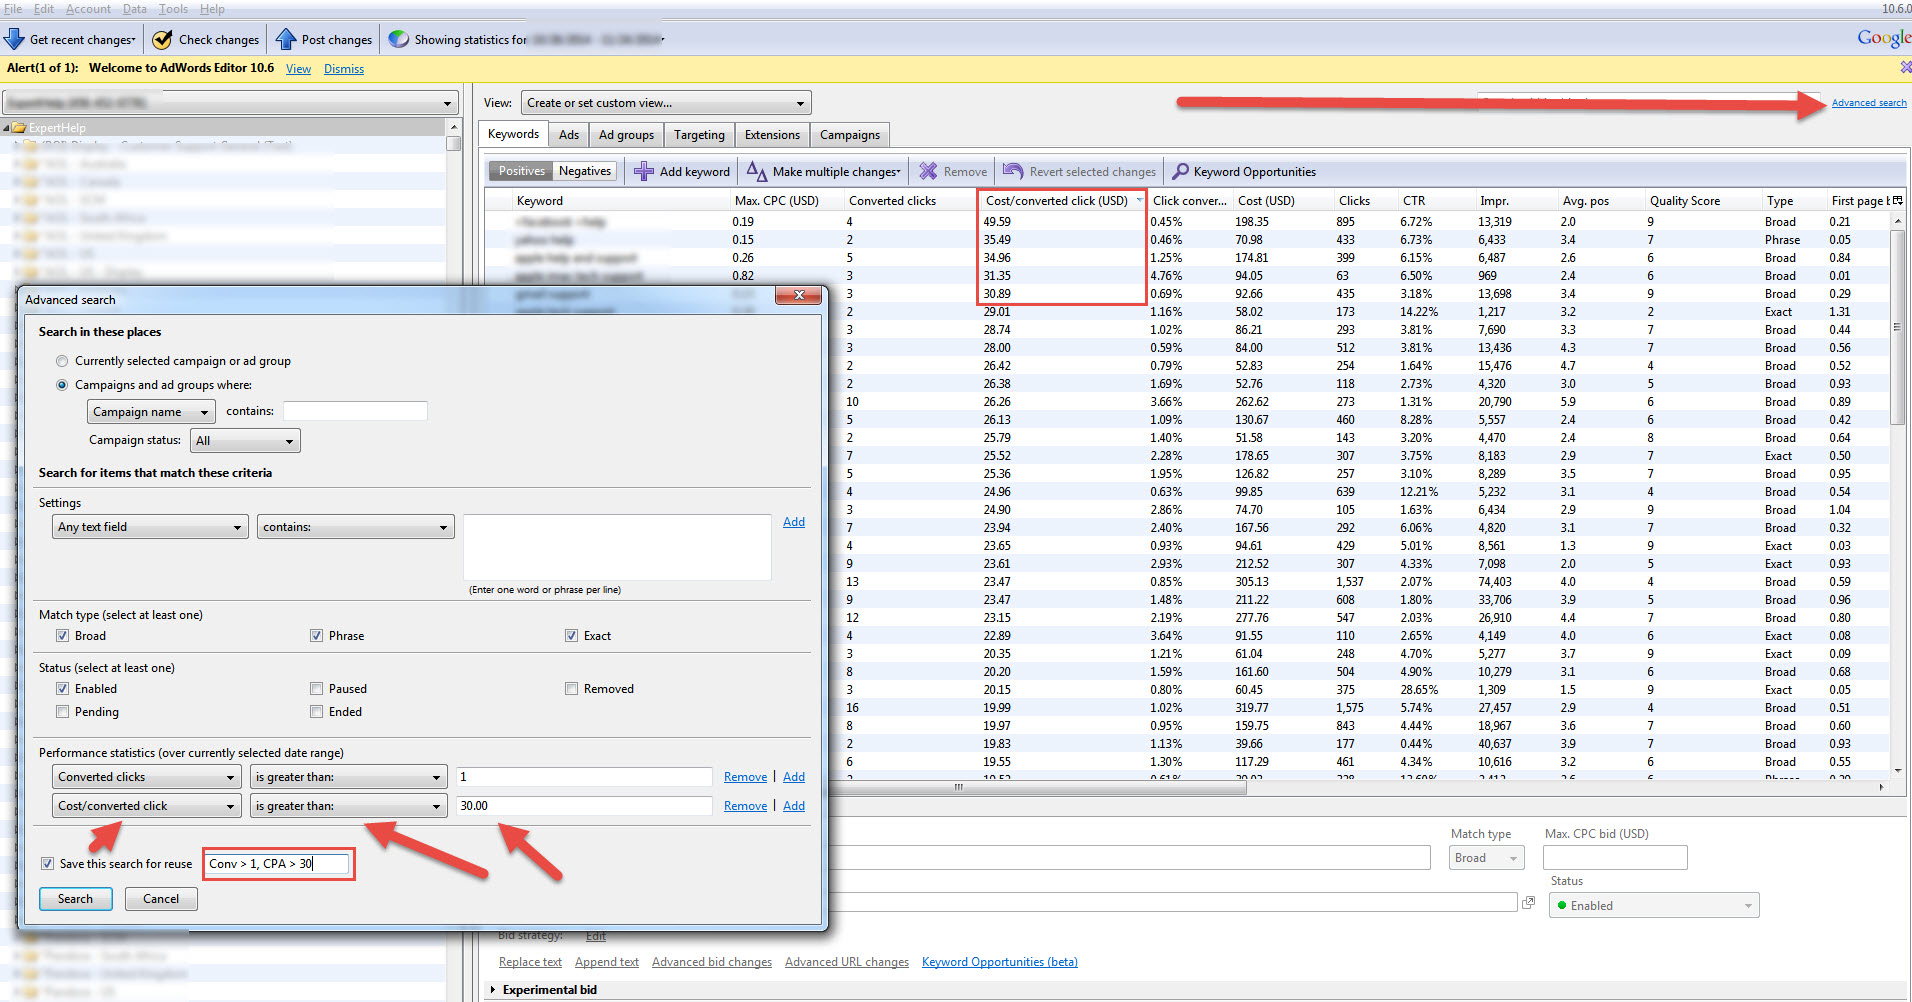Click the saved search name input field

[278, 864]
